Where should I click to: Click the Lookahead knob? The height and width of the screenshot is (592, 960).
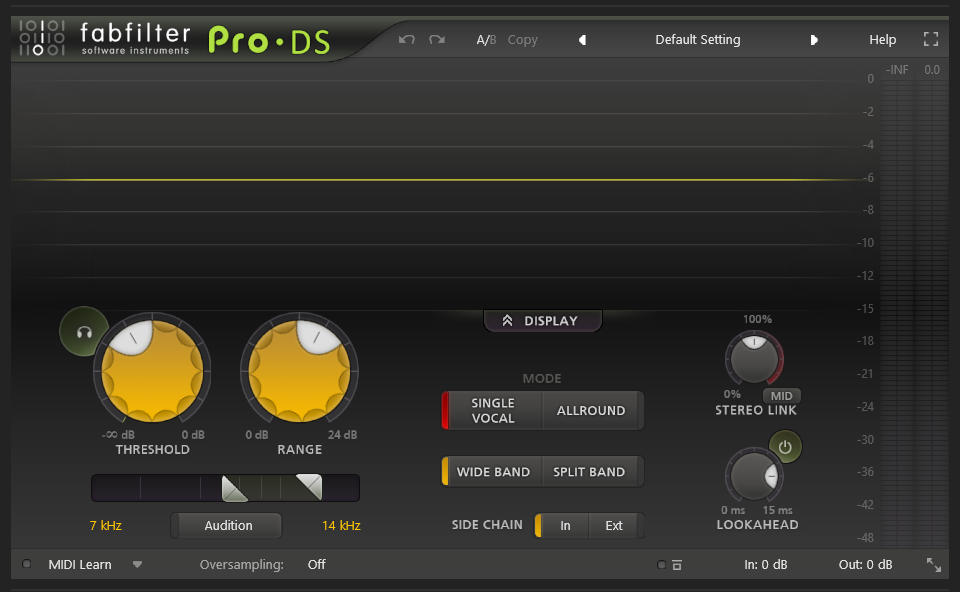coord(754,477)
